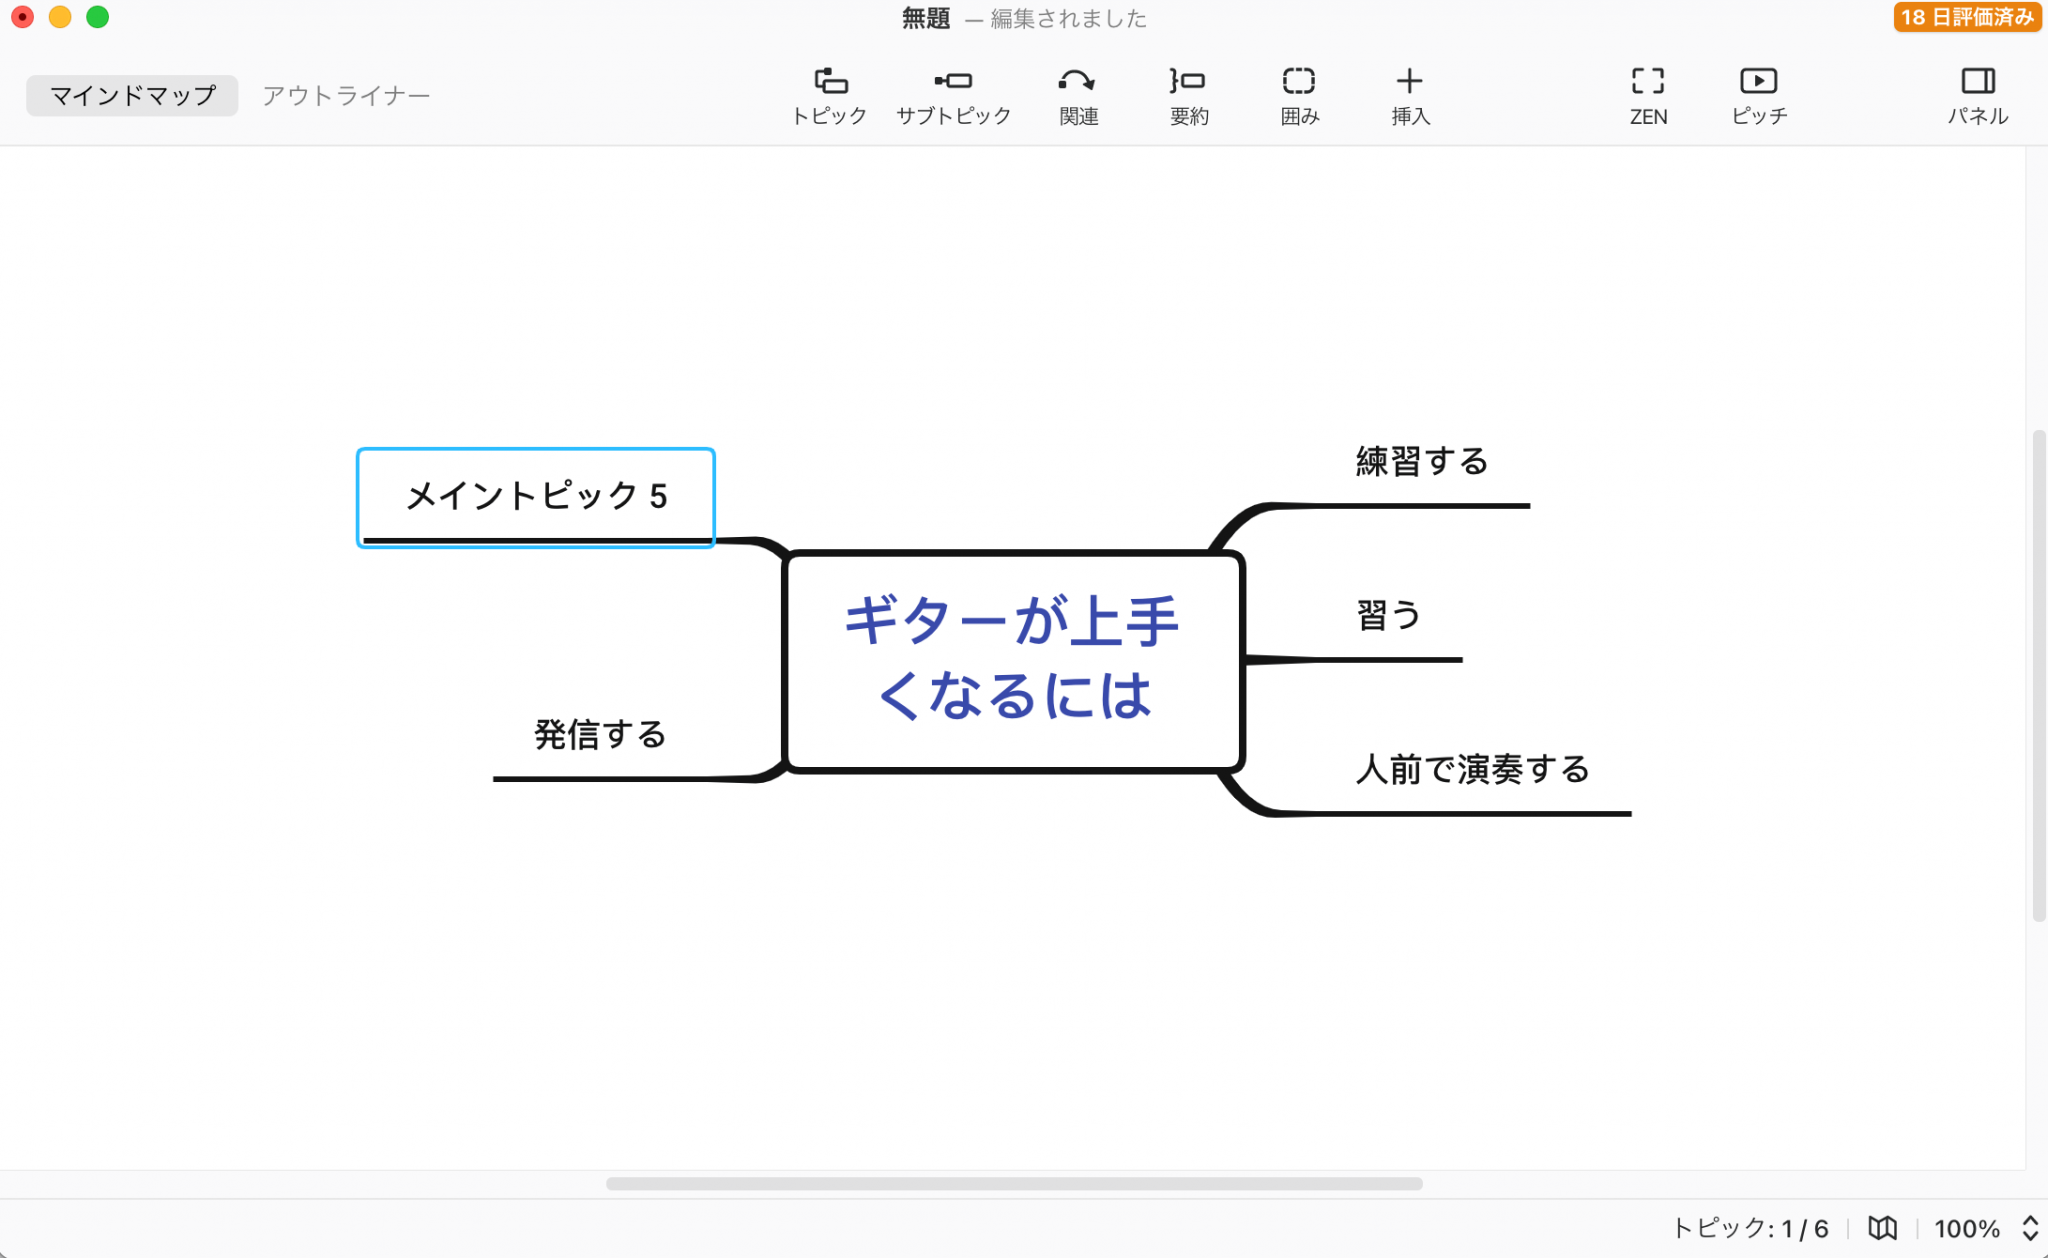Click the horizontal scrollbar at bottom
Screen dimensions: 2048x1258
point(1013,1183)
